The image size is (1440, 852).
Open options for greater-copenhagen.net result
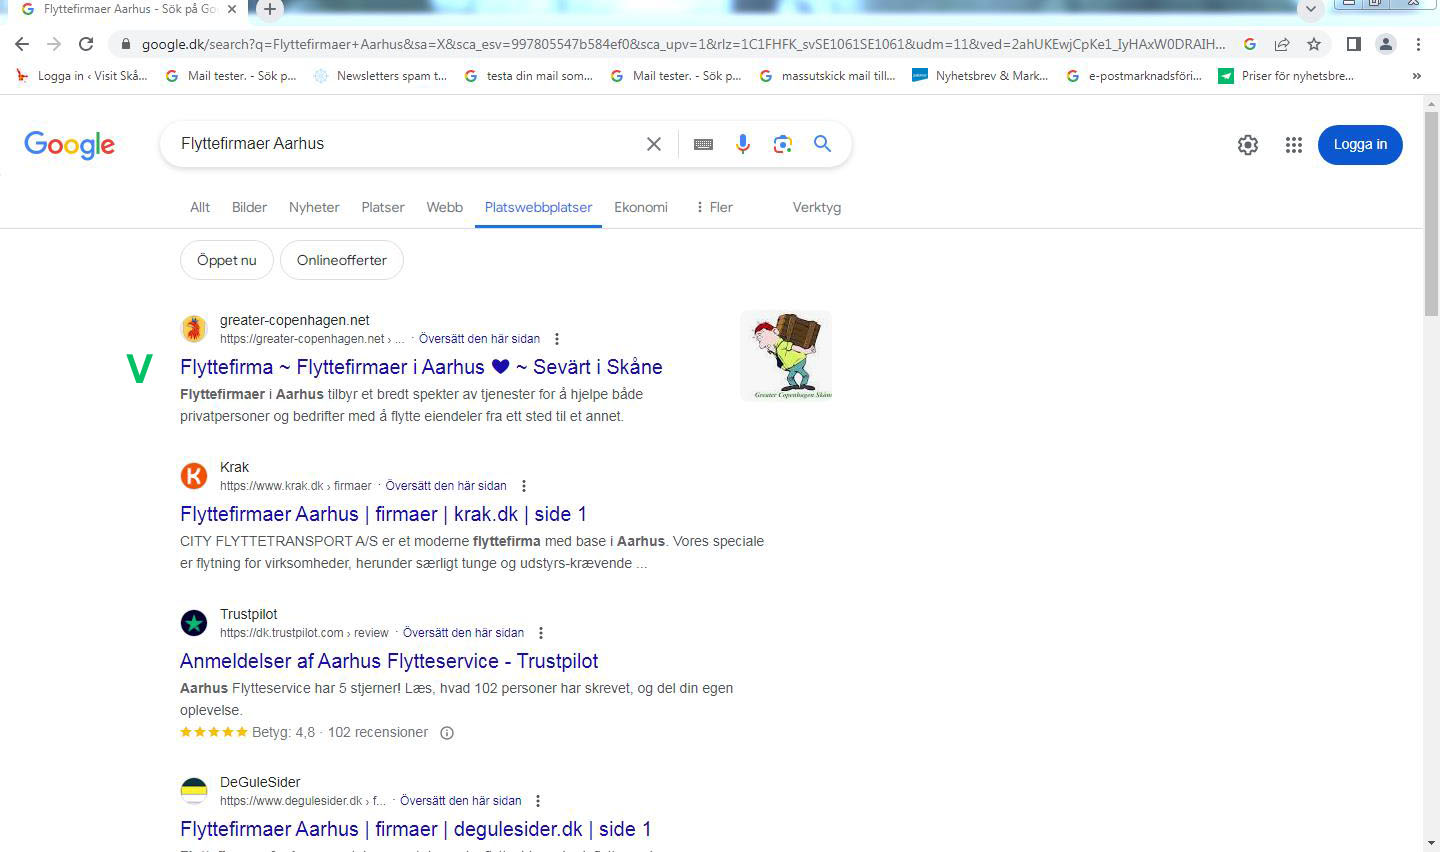[x=557, y=339]
